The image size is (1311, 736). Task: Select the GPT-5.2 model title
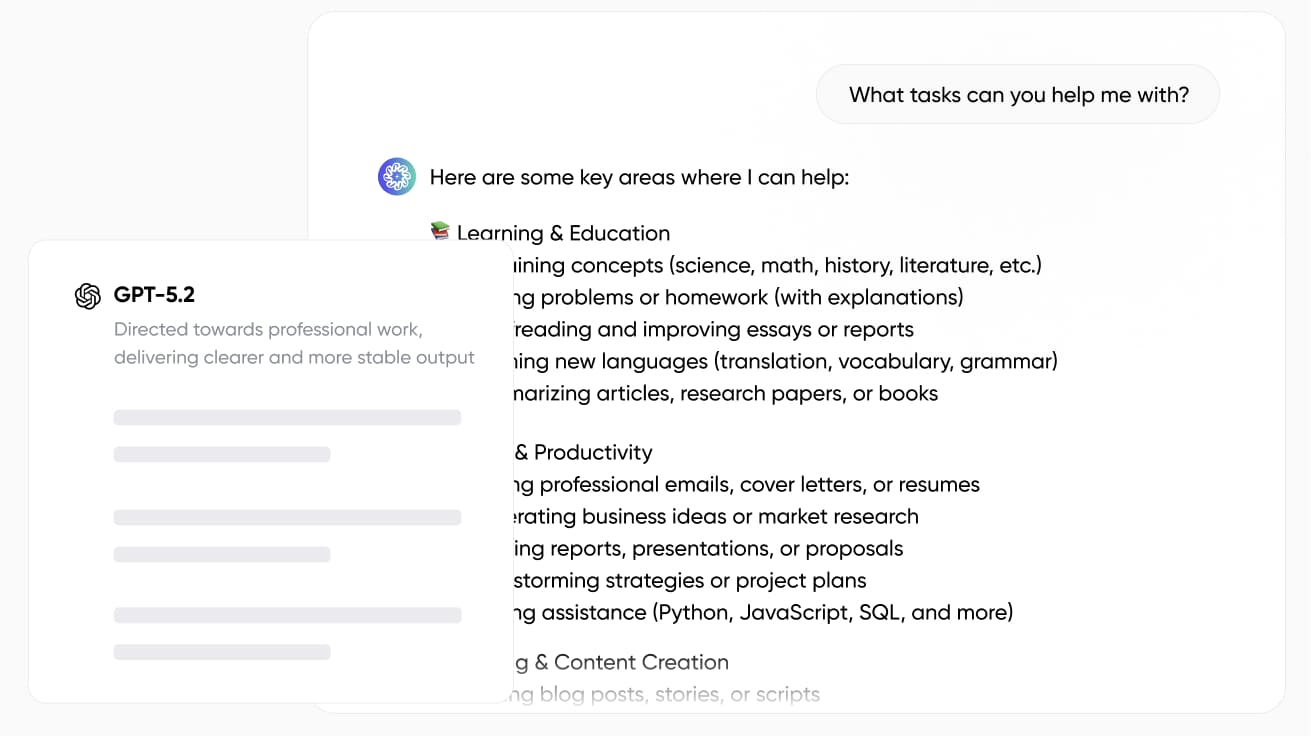[154, 296]
